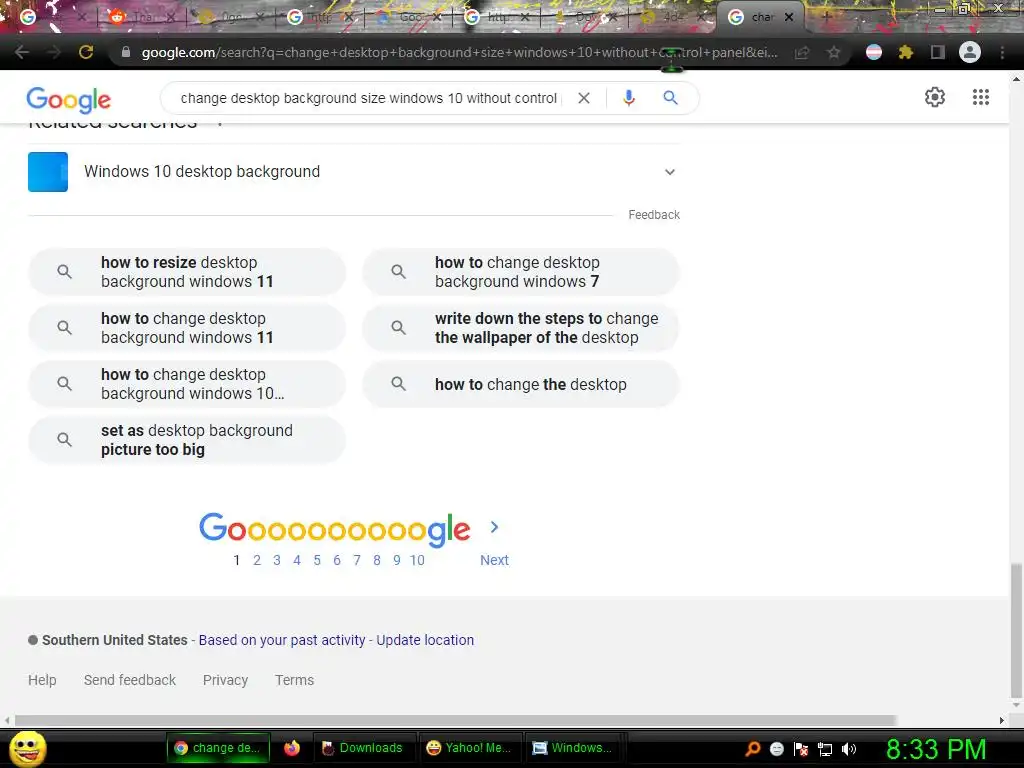Click the next-page arrow beside Goooogle logo
The width and height of the screenshot is (1024, 768).
pos(494,527)
